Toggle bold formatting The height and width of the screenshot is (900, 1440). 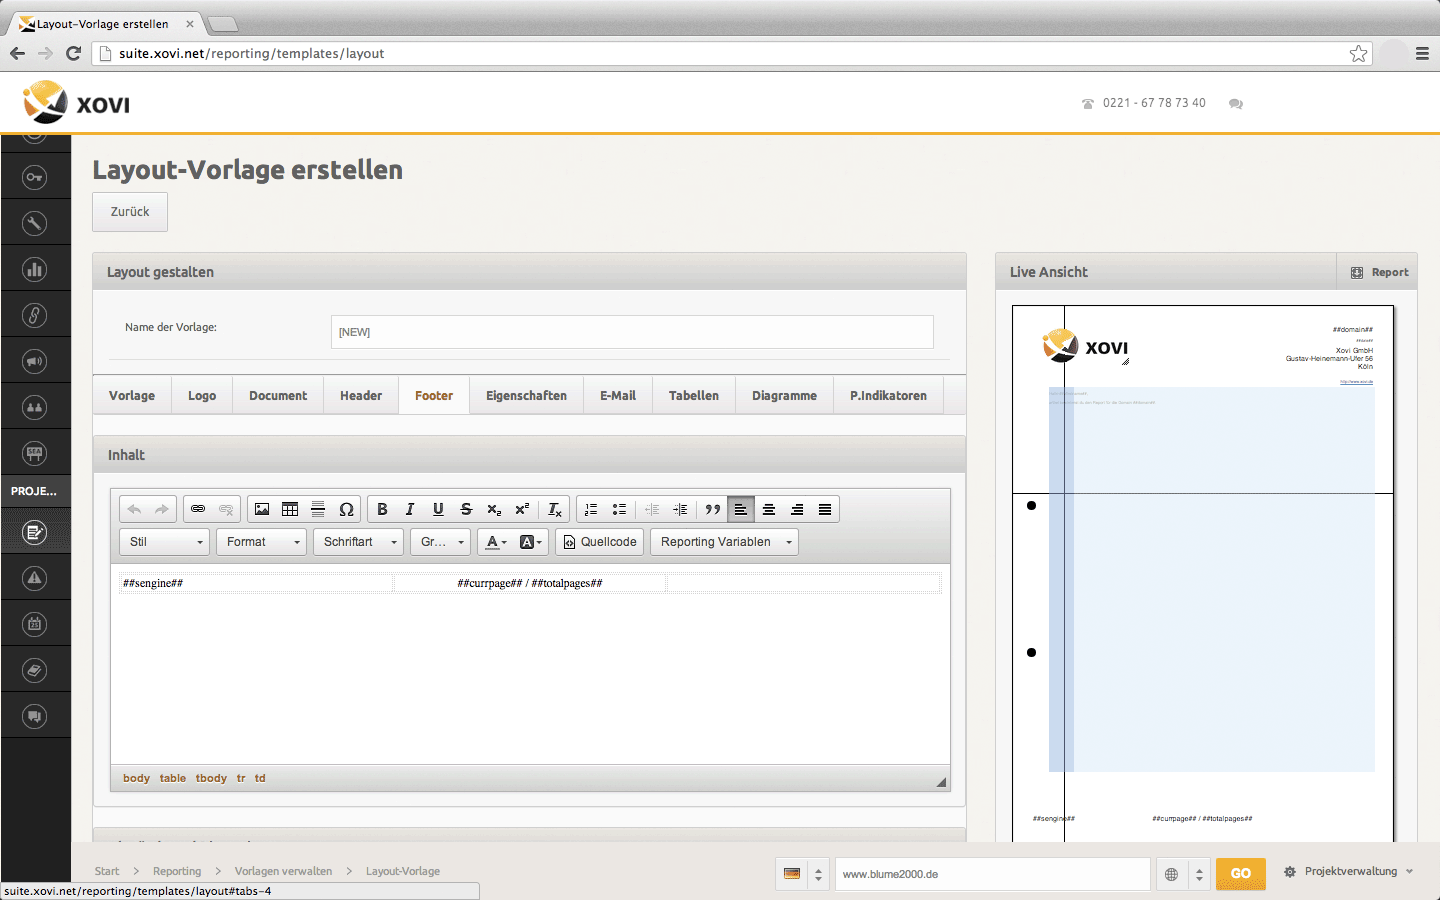point(382,509)
